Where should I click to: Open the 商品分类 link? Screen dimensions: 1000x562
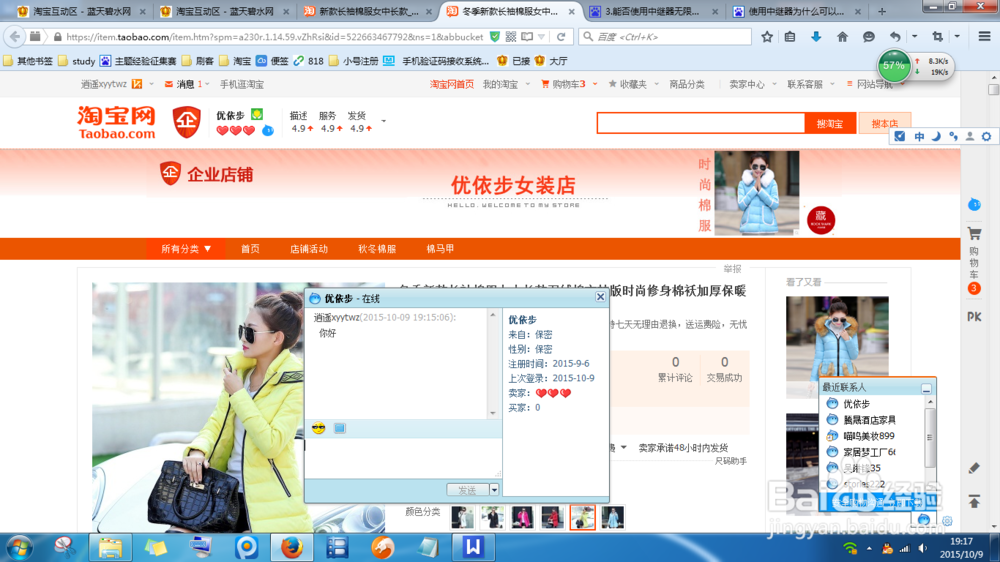(687, 84)
